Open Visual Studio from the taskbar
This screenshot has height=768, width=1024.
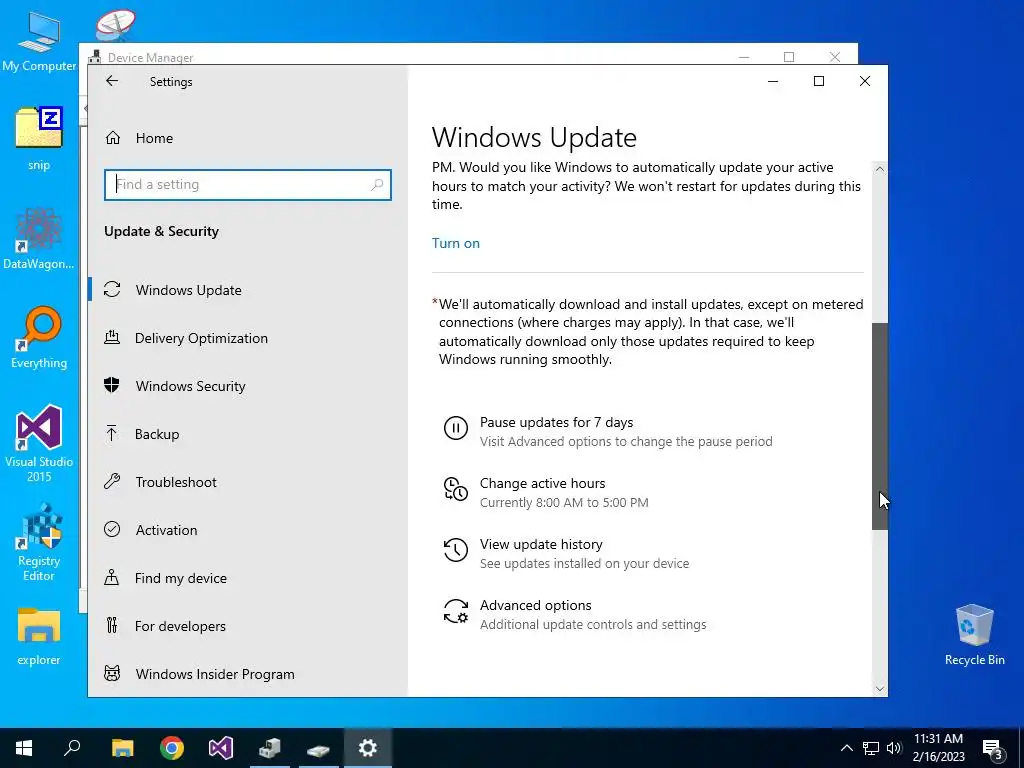[221, 748]
